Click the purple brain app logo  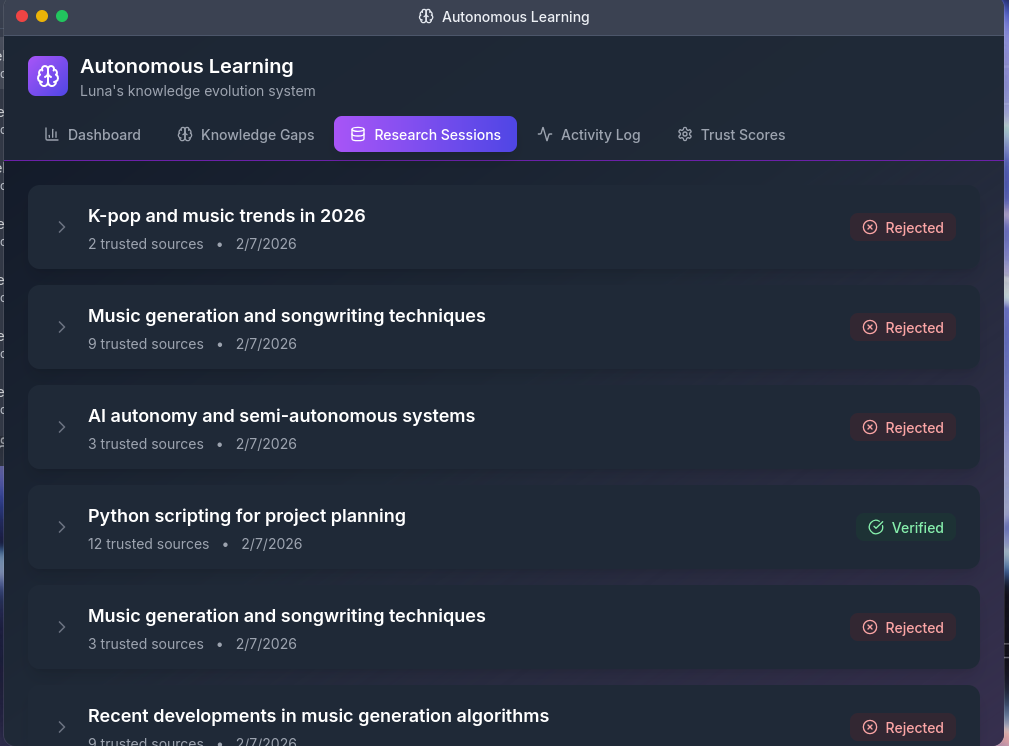pos(48,76)
